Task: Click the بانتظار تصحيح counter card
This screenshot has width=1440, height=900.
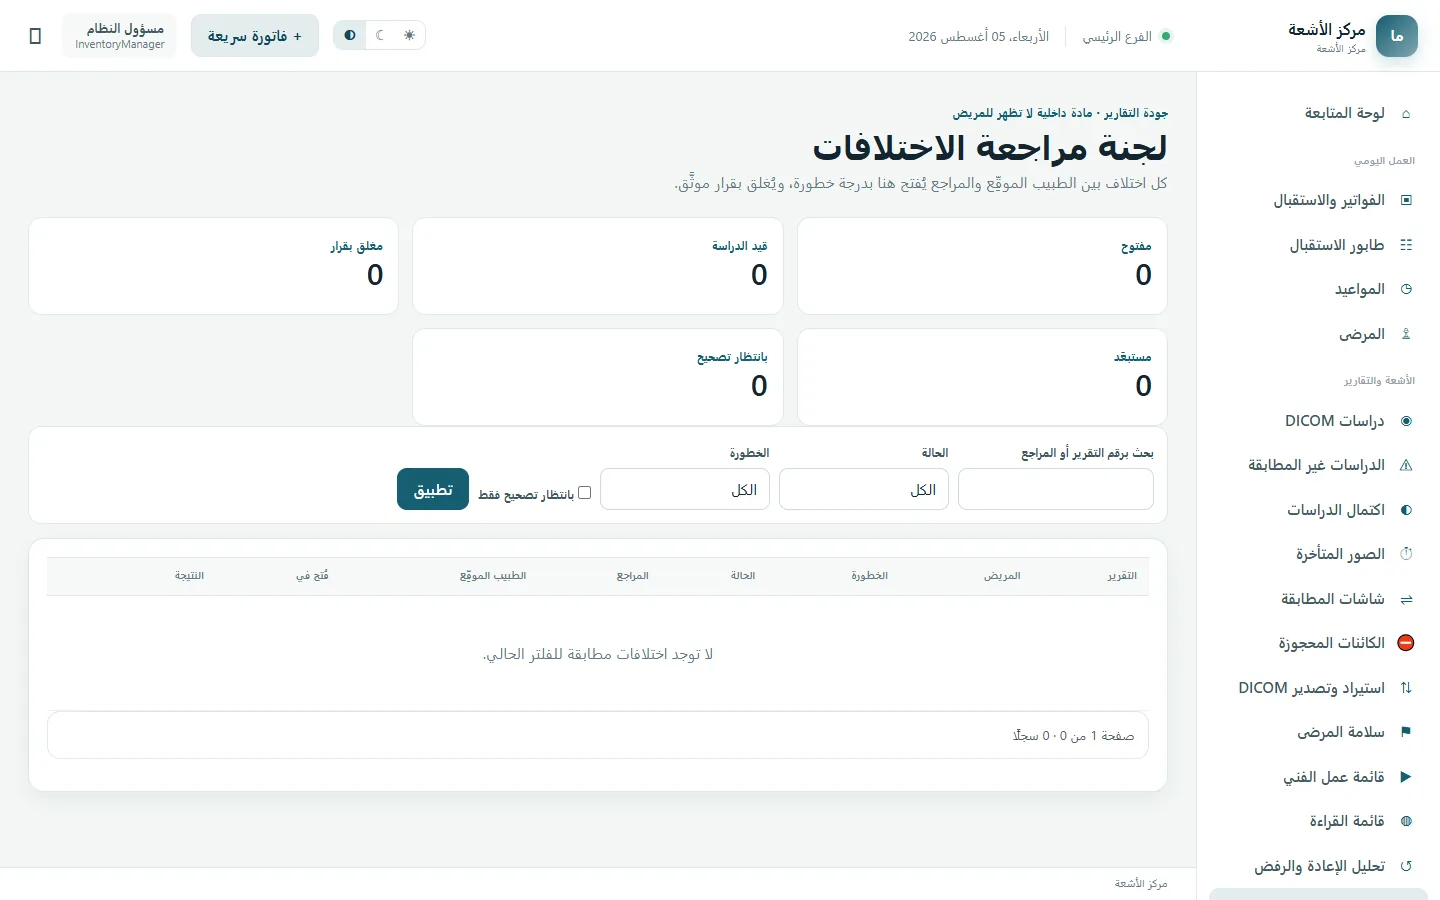Action: pyautogui.click(x=598, y=377)
